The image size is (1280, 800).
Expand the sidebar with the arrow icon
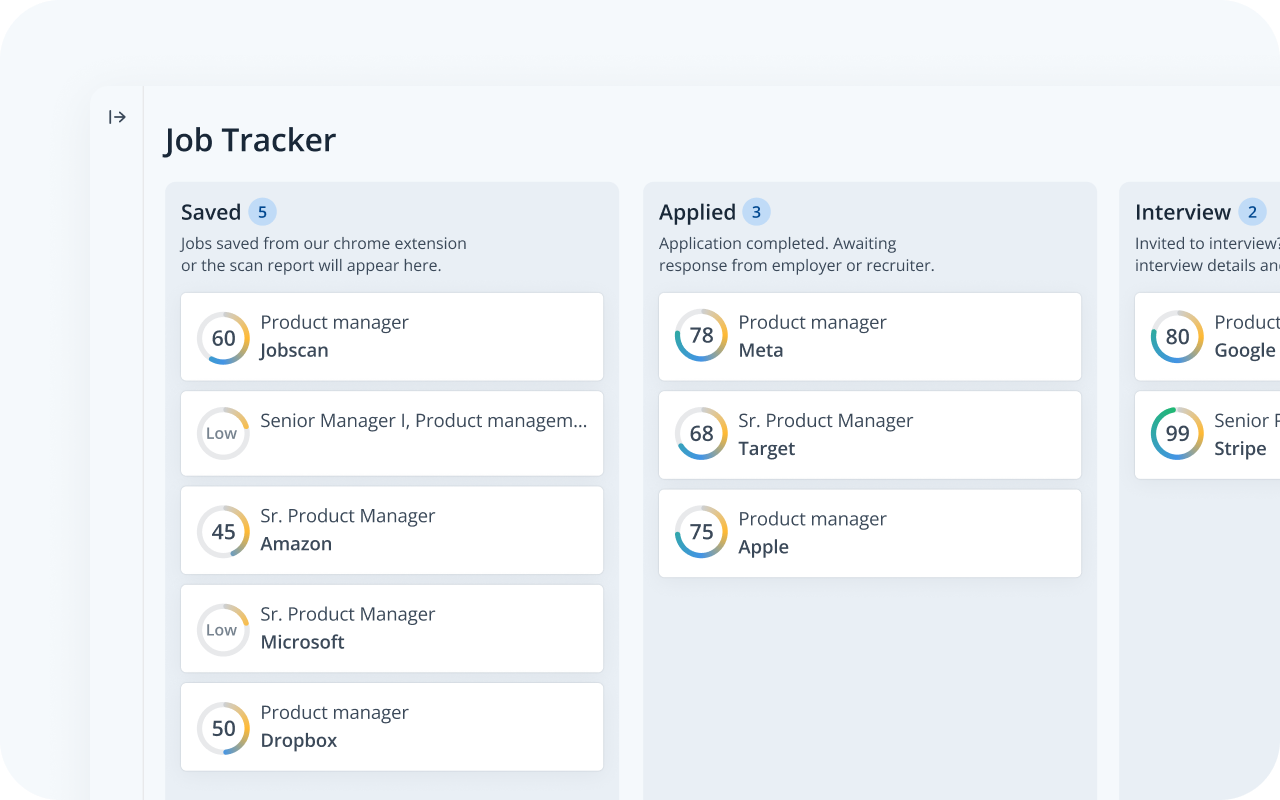(x=117, y=117)
